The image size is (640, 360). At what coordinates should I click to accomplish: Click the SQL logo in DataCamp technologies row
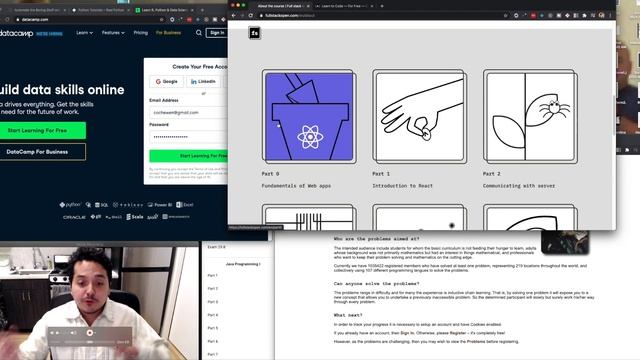(102, 205)
